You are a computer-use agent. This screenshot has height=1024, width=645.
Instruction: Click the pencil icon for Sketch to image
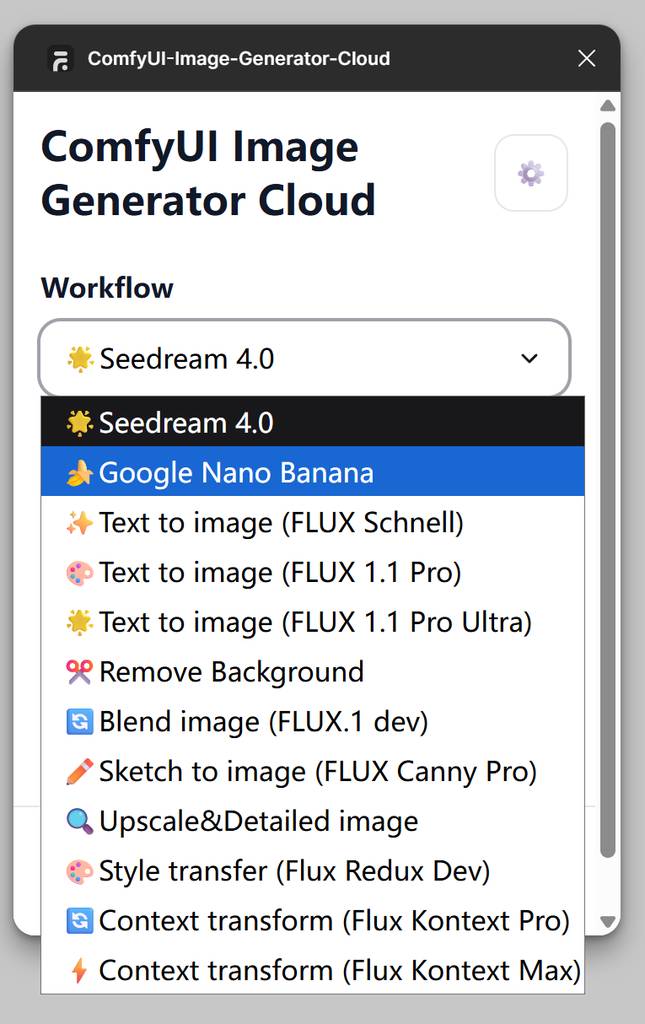tap(79, 772)
